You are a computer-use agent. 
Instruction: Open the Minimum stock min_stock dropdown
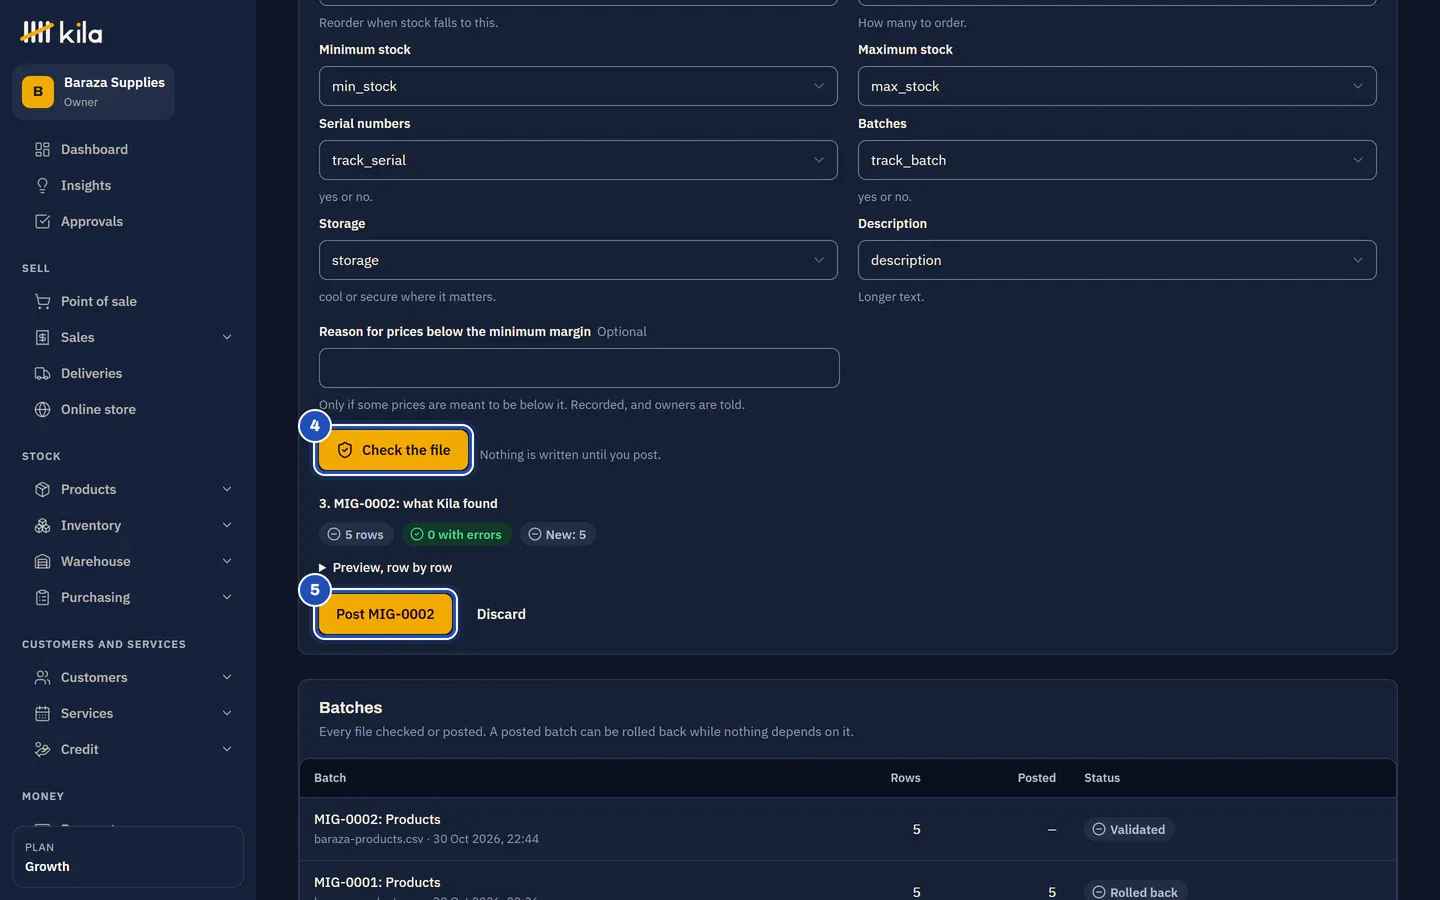tap(578, 86)
